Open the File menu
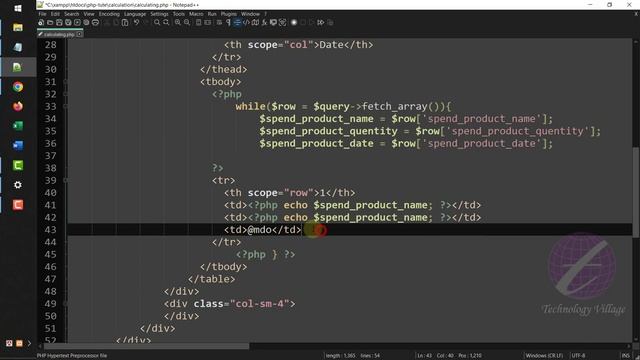 pos(42,14)
